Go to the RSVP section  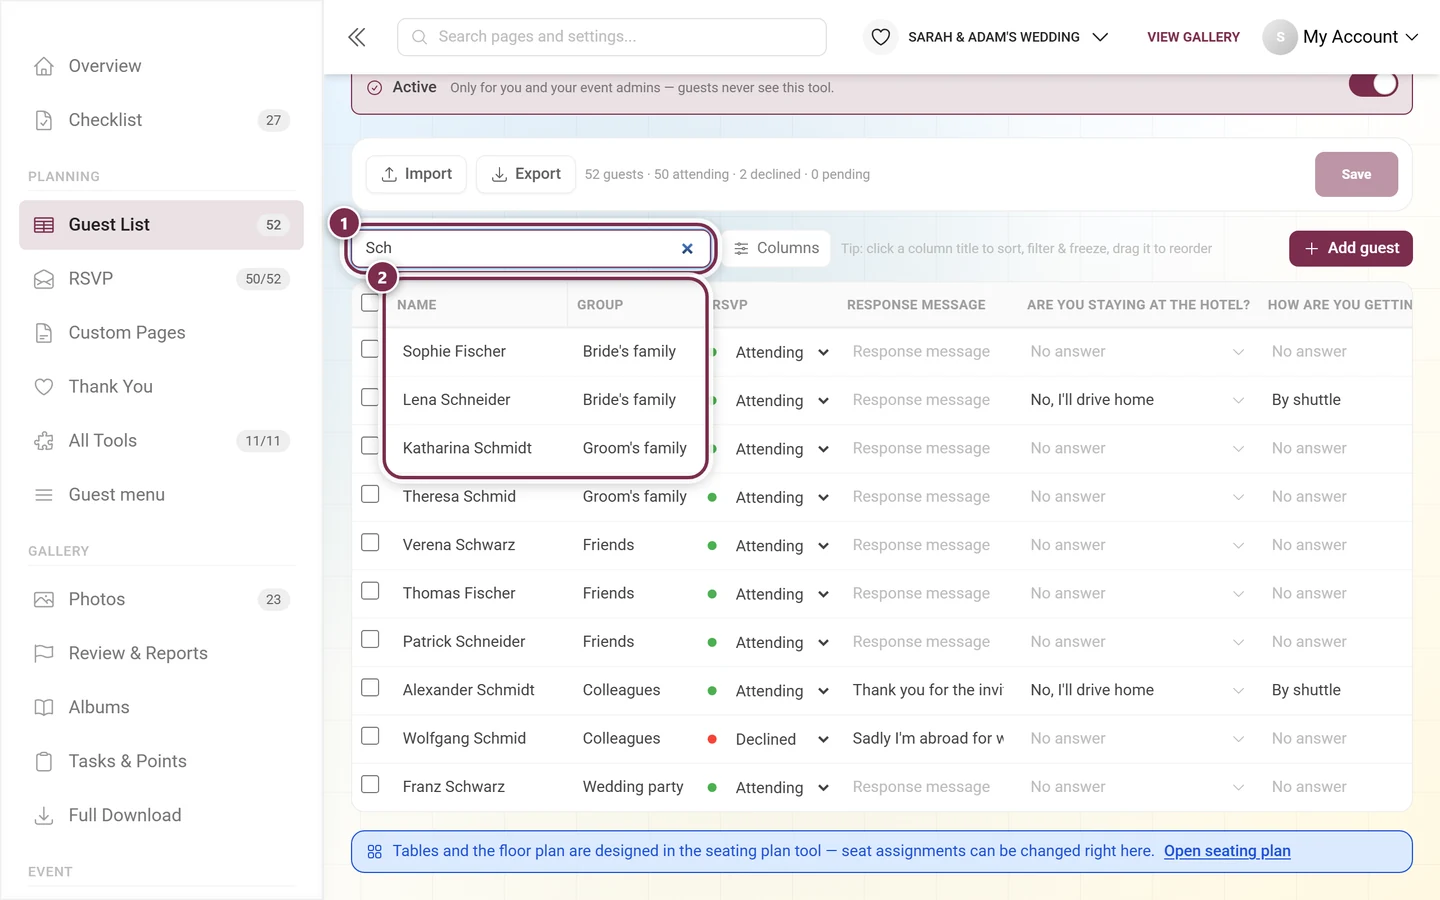161,279
